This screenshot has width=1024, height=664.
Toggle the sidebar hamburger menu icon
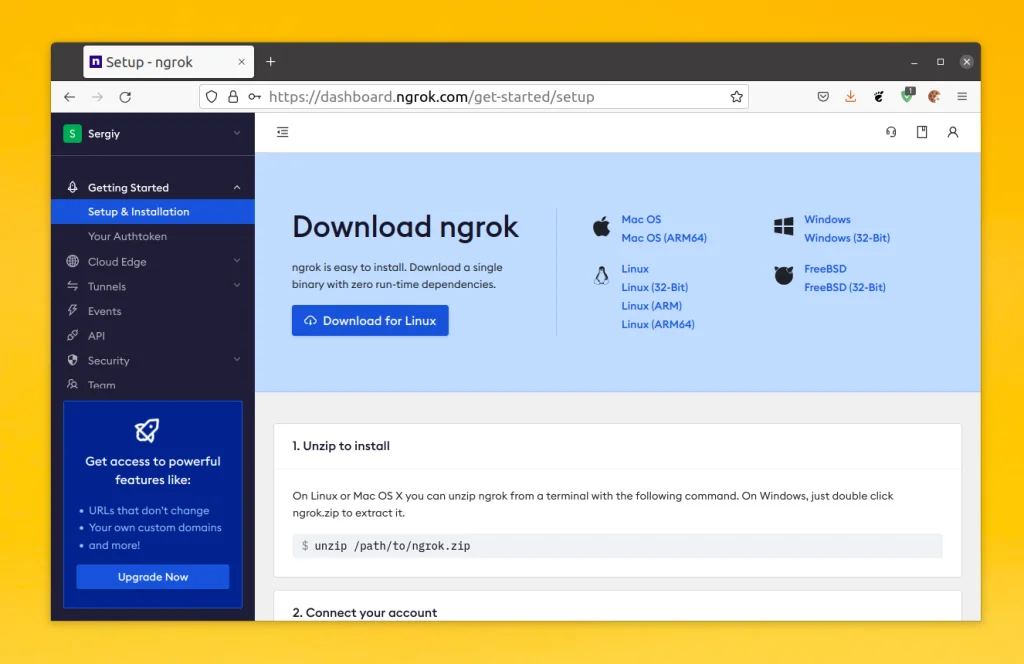[282, 131]
